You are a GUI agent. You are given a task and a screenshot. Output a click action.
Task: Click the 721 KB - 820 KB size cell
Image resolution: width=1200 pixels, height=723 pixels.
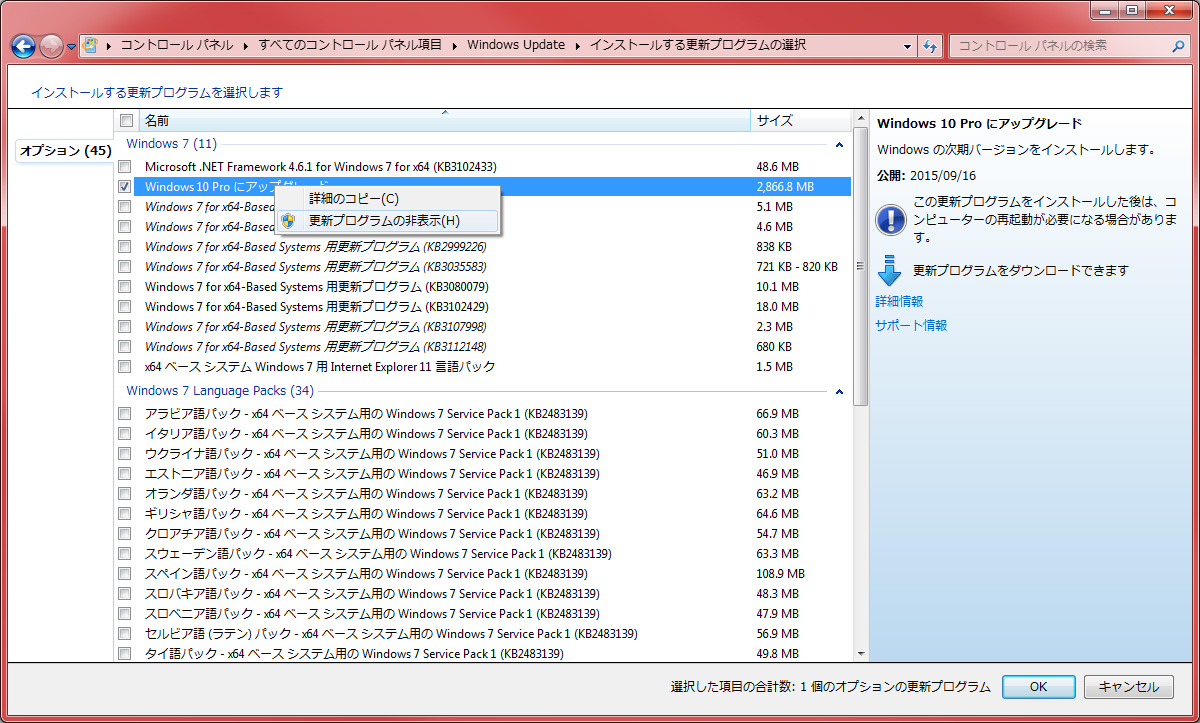click(x=797, y=267)
